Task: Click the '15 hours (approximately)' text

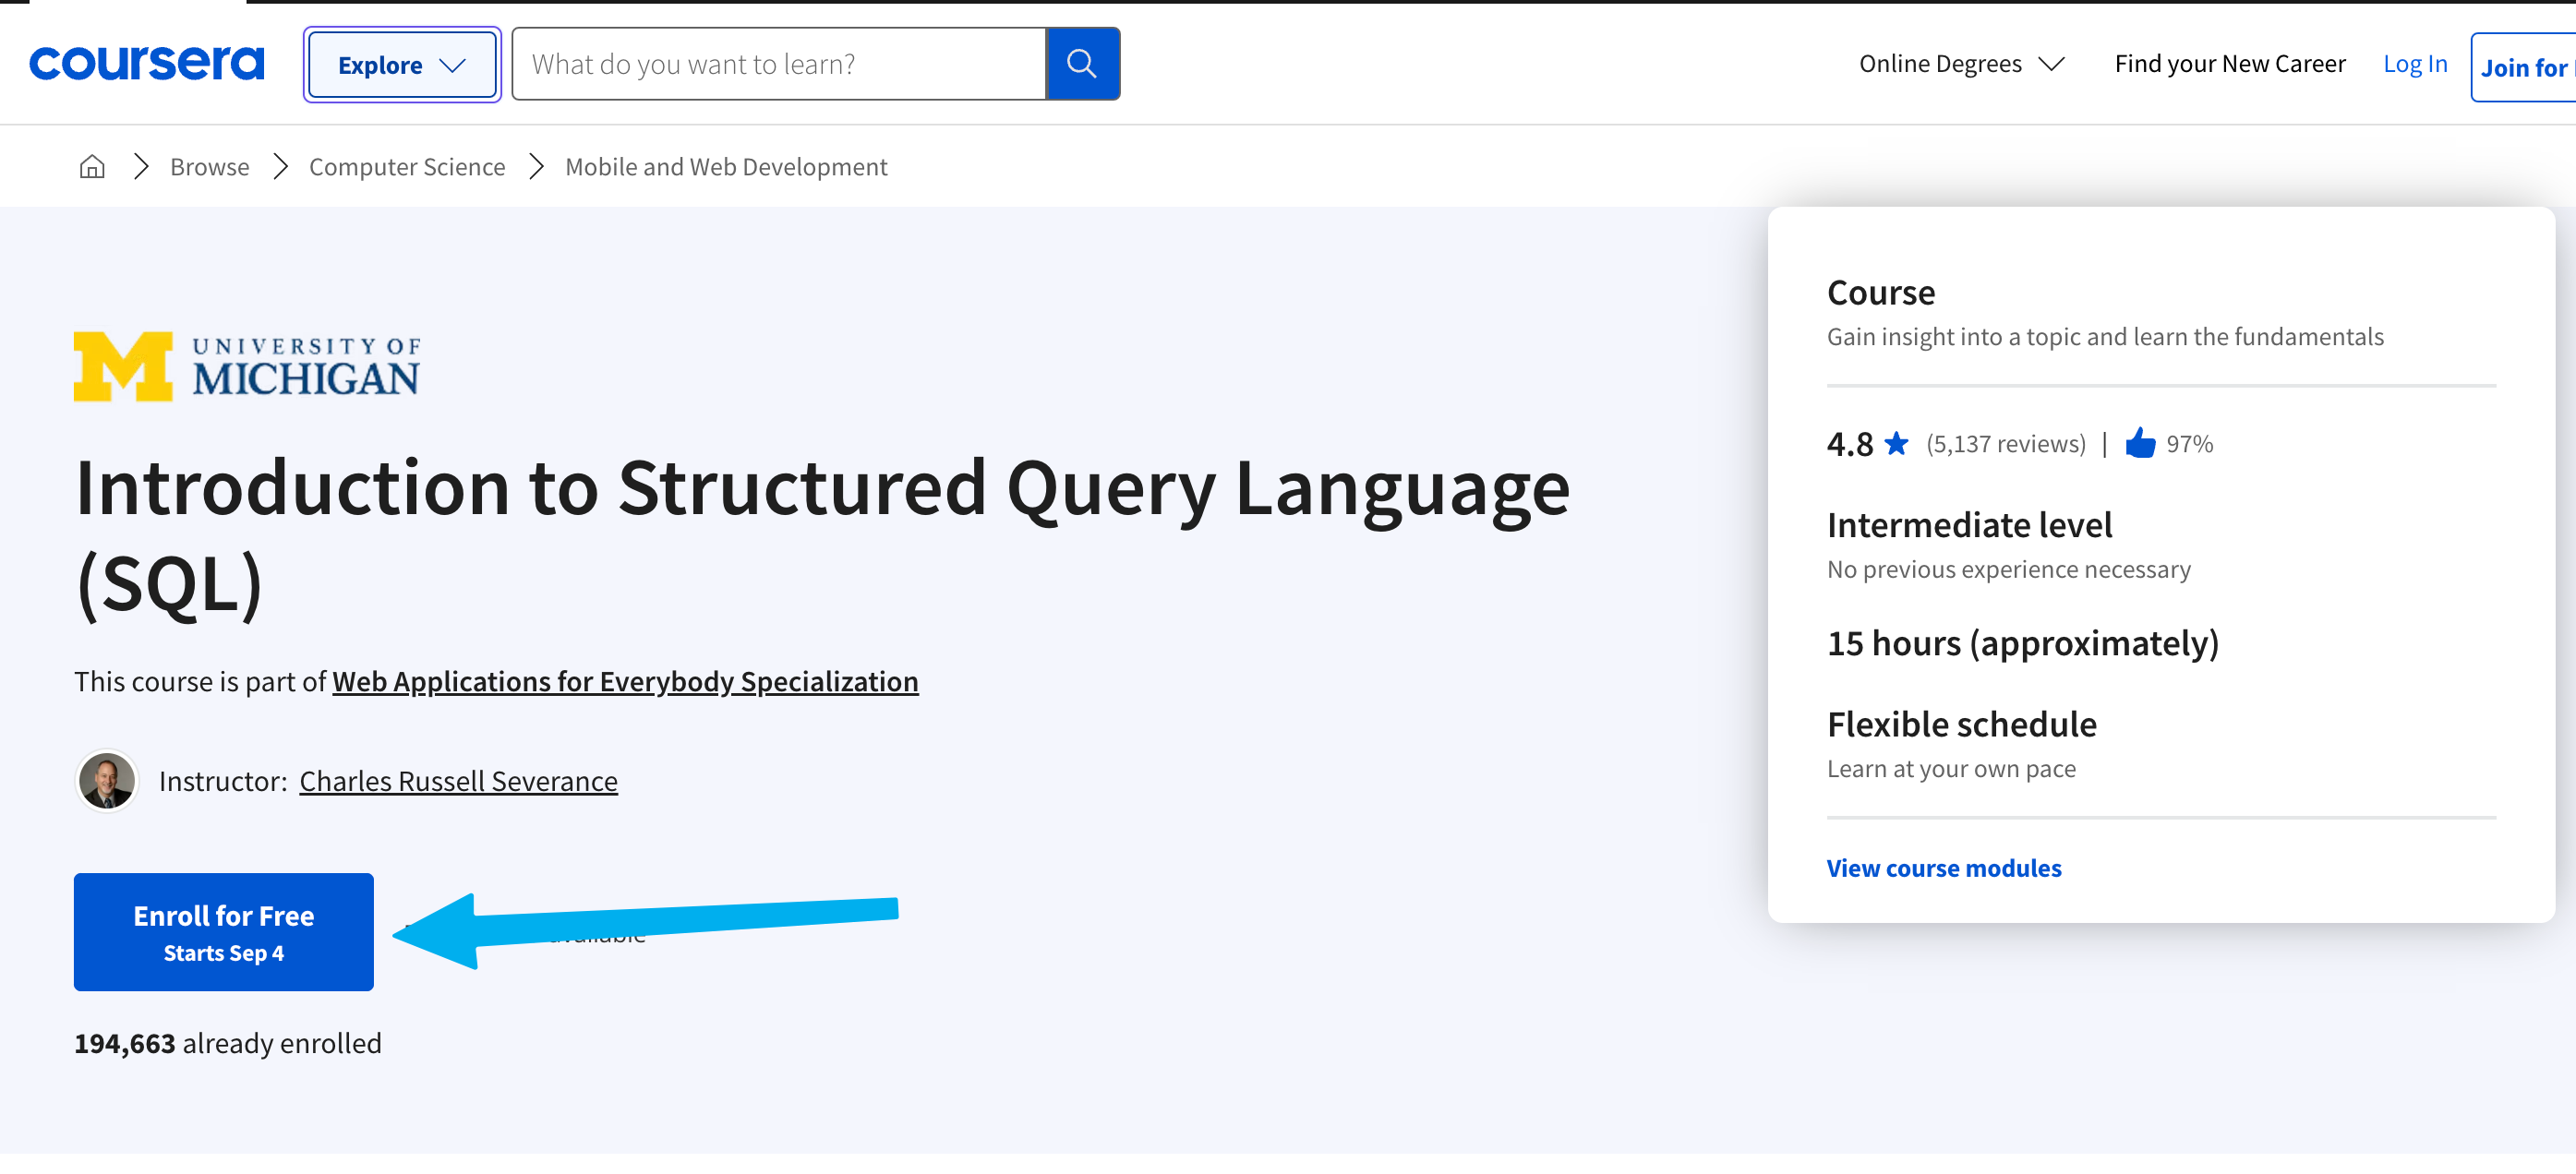Action: click(x=2023, y=643)
